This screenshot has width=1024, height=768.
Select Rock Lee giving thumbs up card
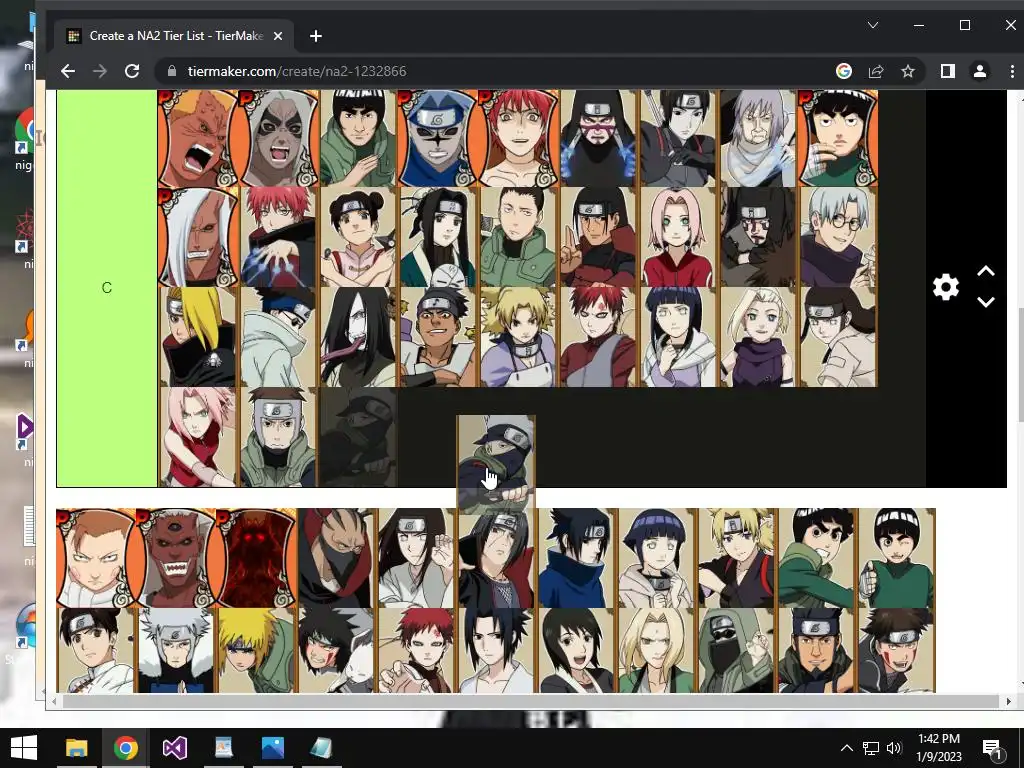pyautogui.click(x=897, y=558)
